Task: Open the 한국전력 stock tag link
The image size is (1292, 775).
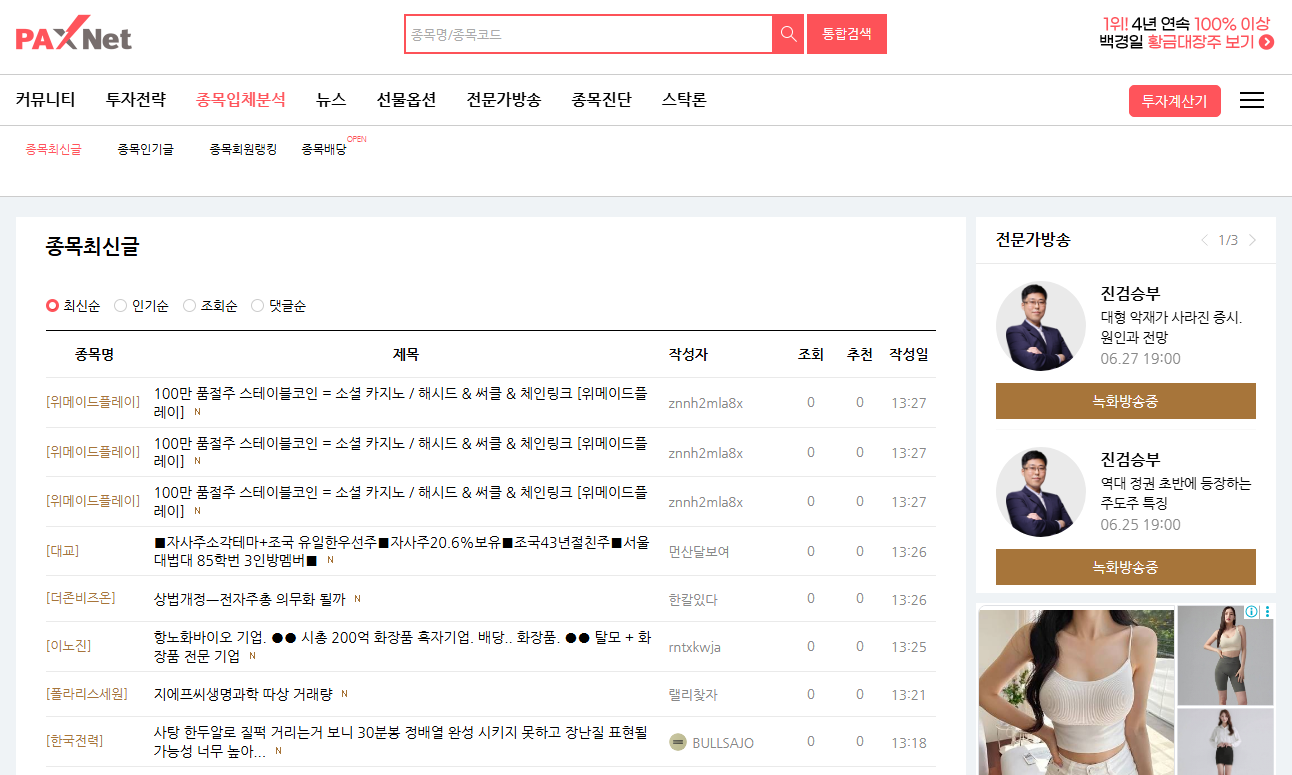Action: pos(74,741)
